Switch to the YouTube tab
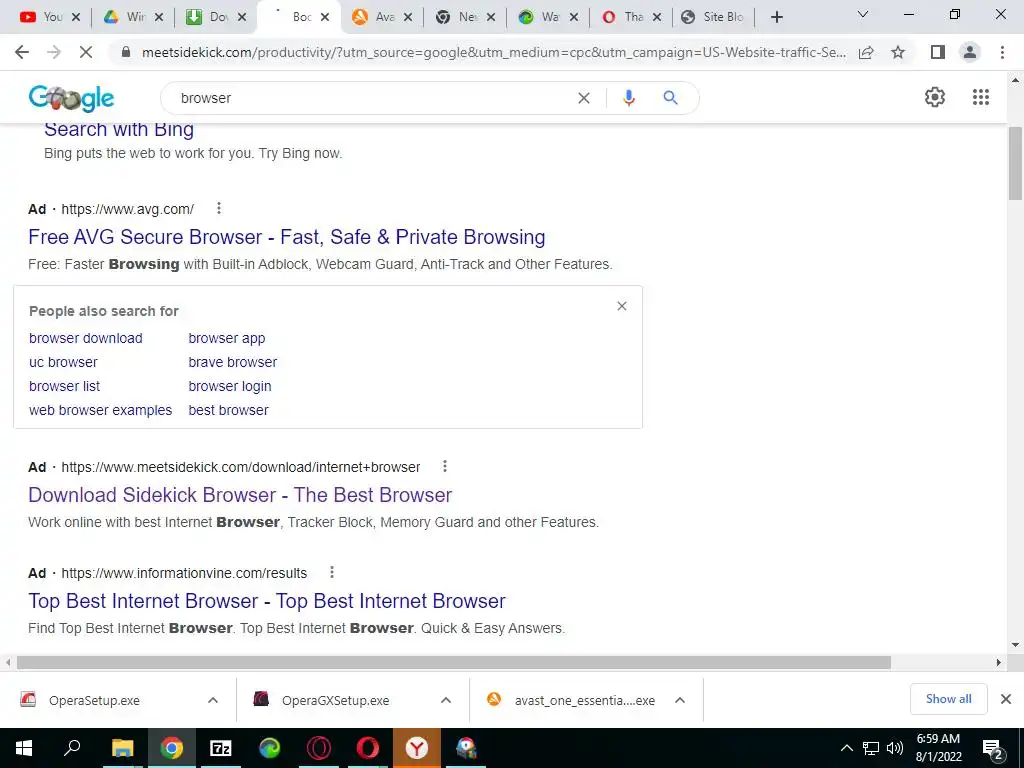 (x=40, y=17)
